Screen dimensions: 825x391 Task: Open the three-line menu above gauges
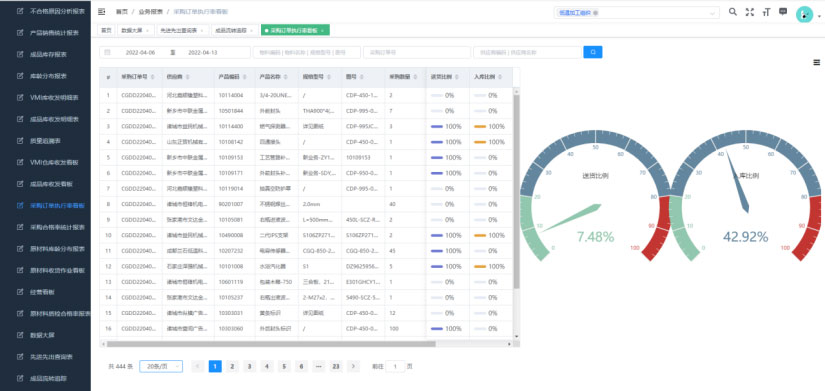[x=817, y=62]
